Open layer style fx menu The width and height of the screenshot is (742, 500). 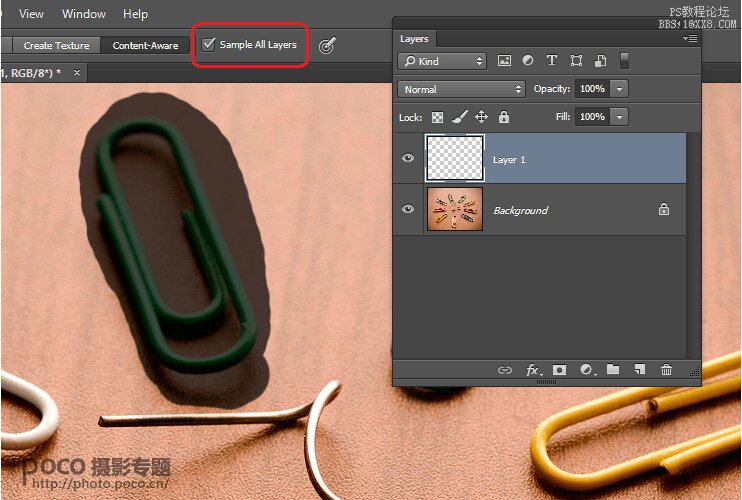tap(534, 370)
